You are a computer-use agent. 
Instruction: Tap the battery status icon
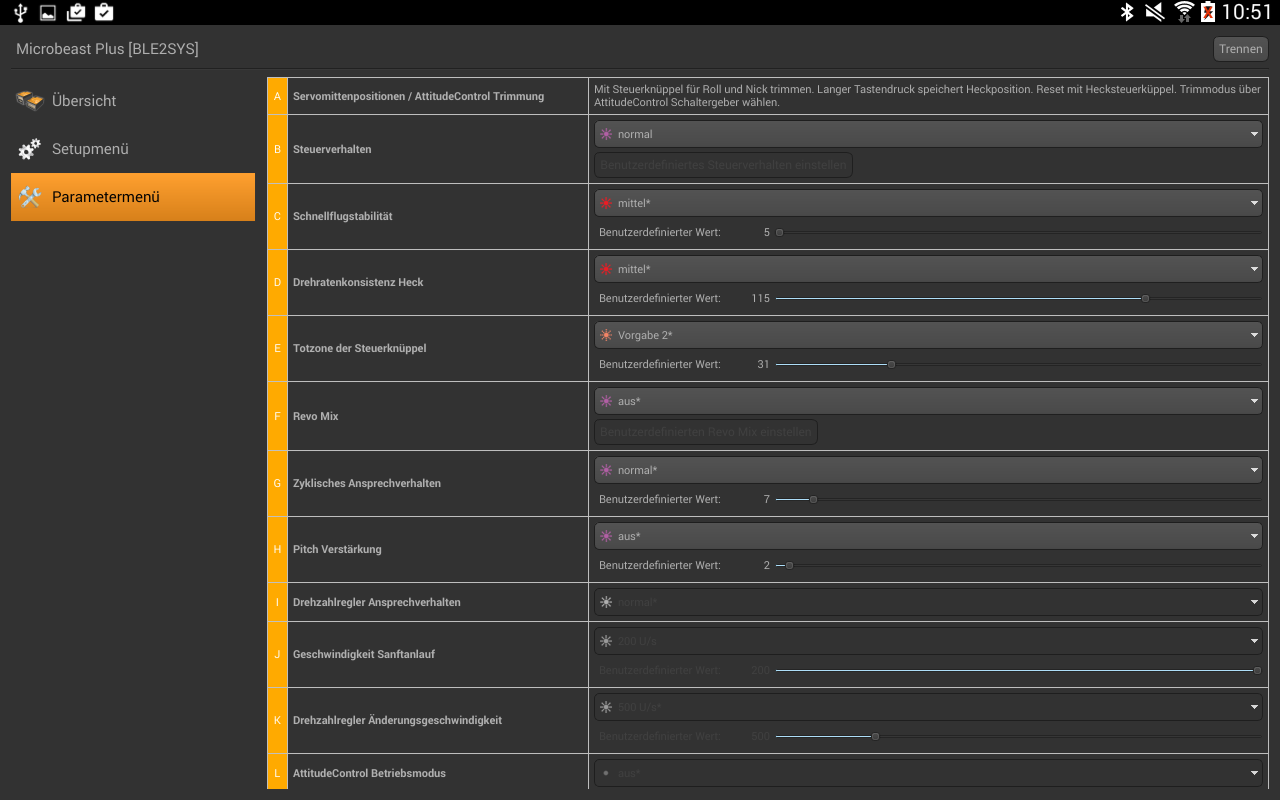pos(1208,12)
